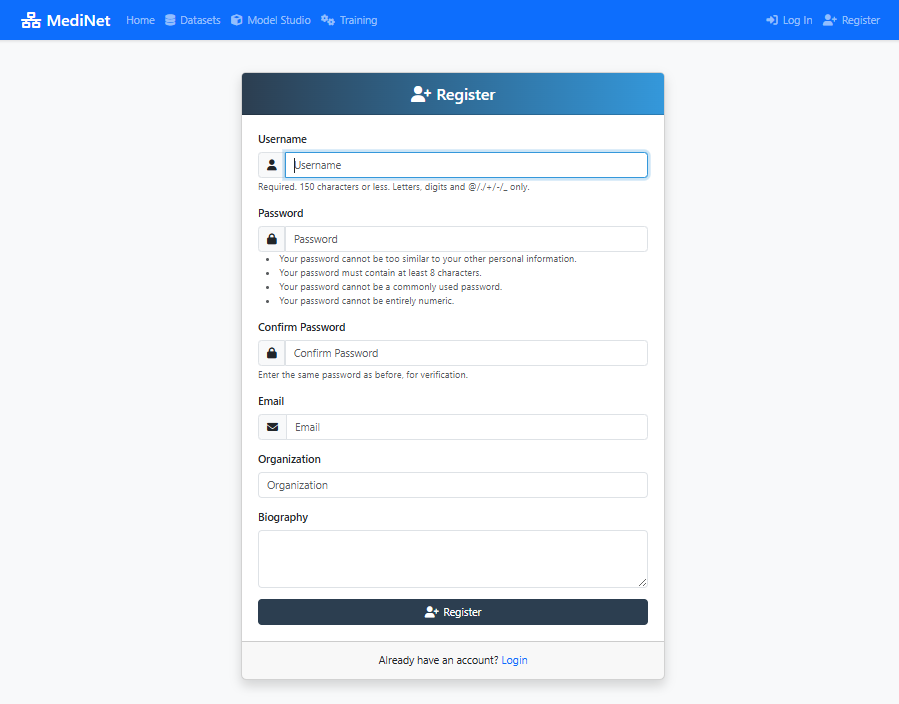Screen dimensions: 899x704
Task: Click the person icon beside Username field
Action: (x=272, y=165)
